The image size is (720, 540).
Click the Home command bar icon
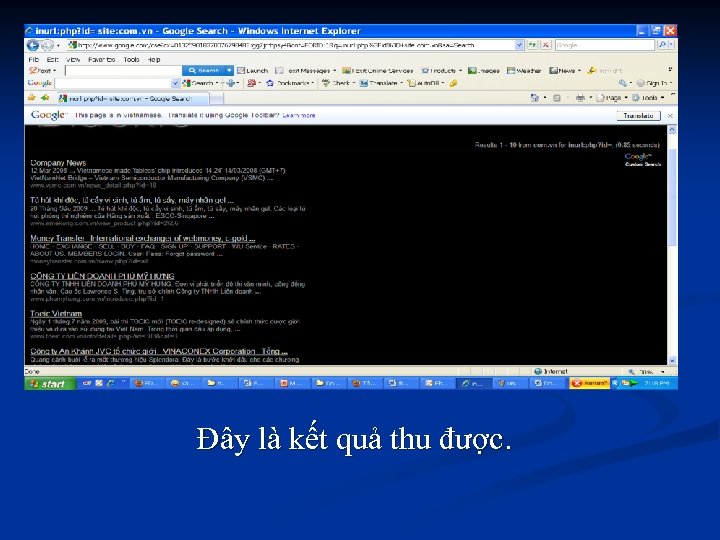534,98
